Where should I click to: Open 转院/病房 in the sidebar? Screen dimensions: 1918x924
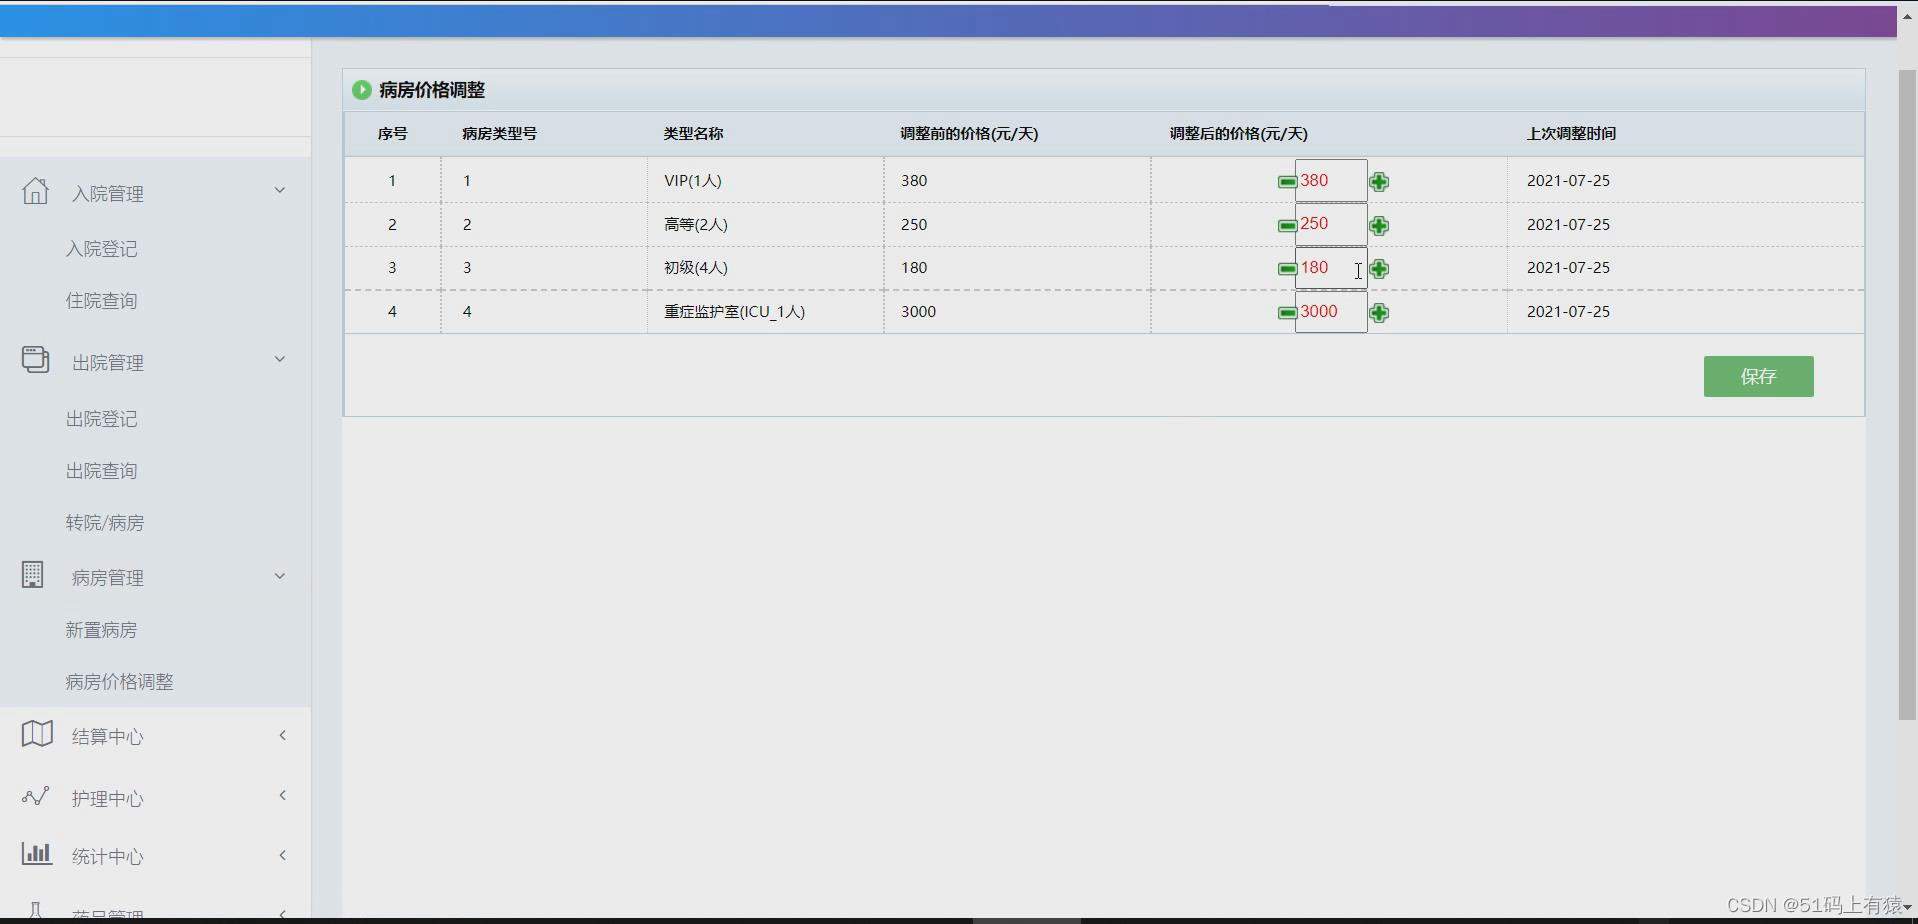click(105, 523)
